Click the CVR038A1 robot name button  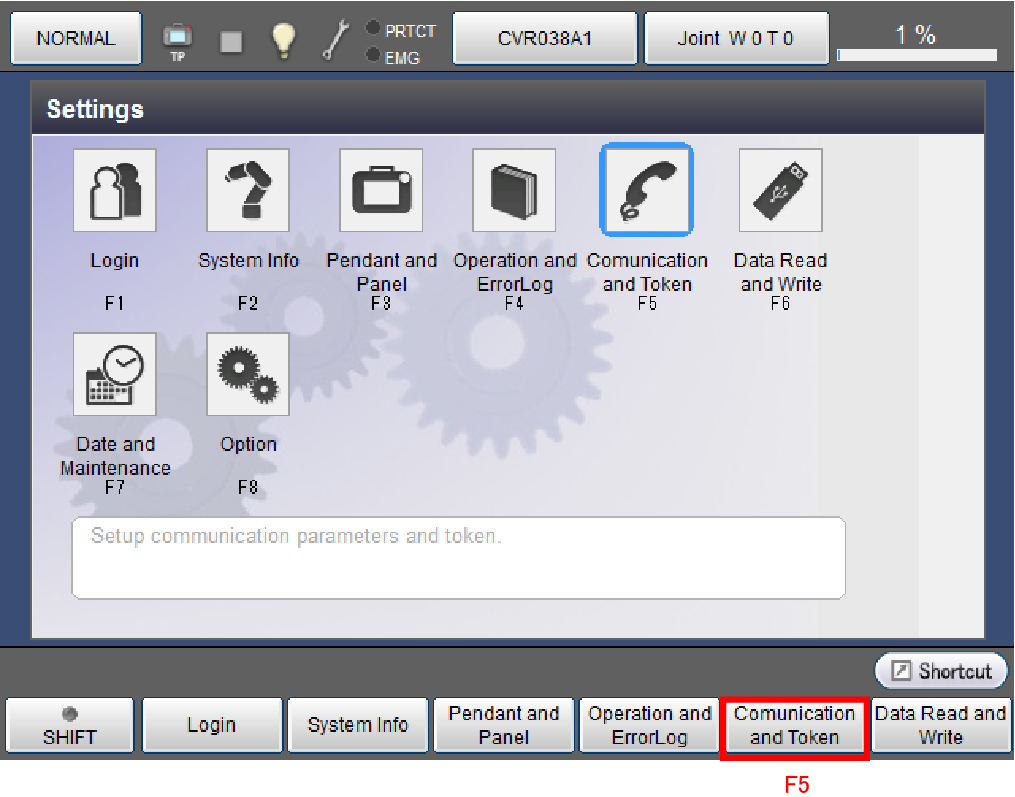pyautogui.click(x=545, y=39)
